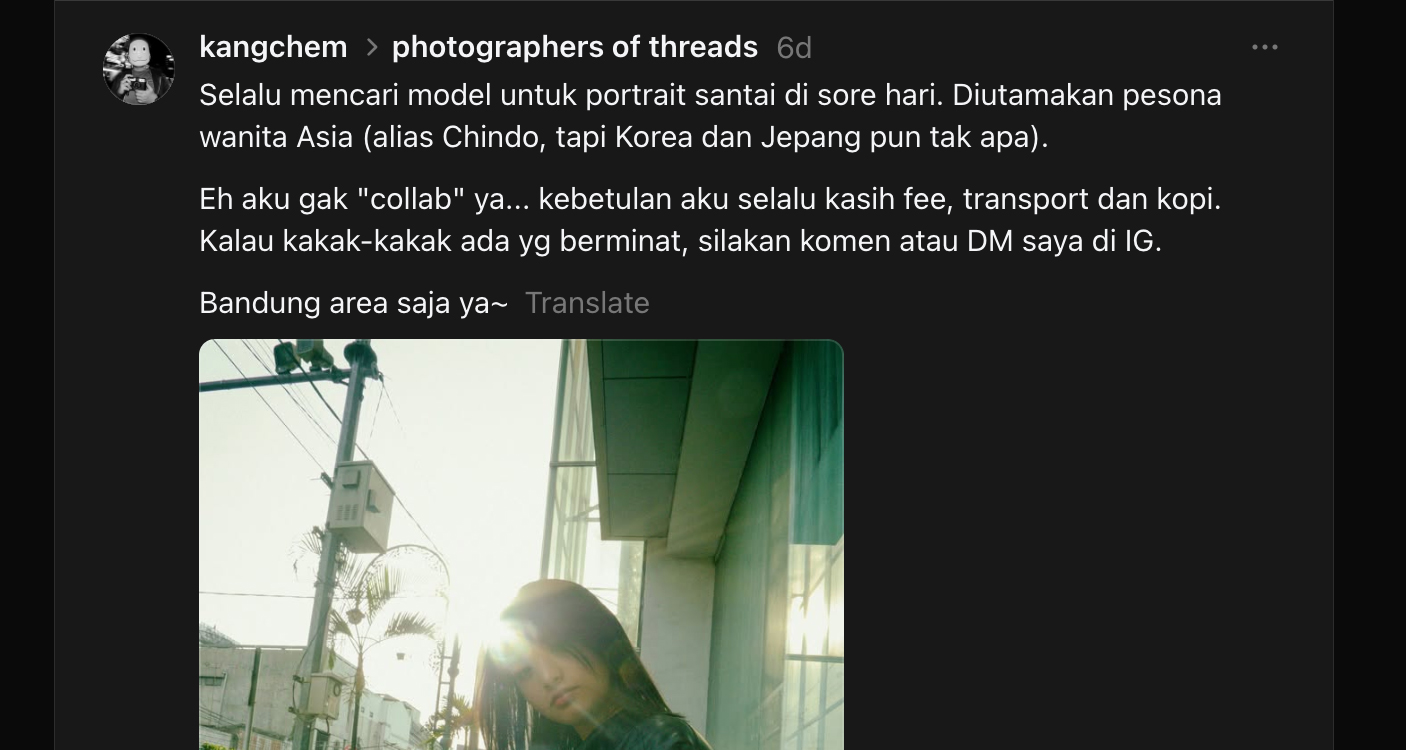The height and width of the screenshot is (750, 1406).
Task: Click the 'Bandung area saja ya~' text
Action: coord(354,303)
